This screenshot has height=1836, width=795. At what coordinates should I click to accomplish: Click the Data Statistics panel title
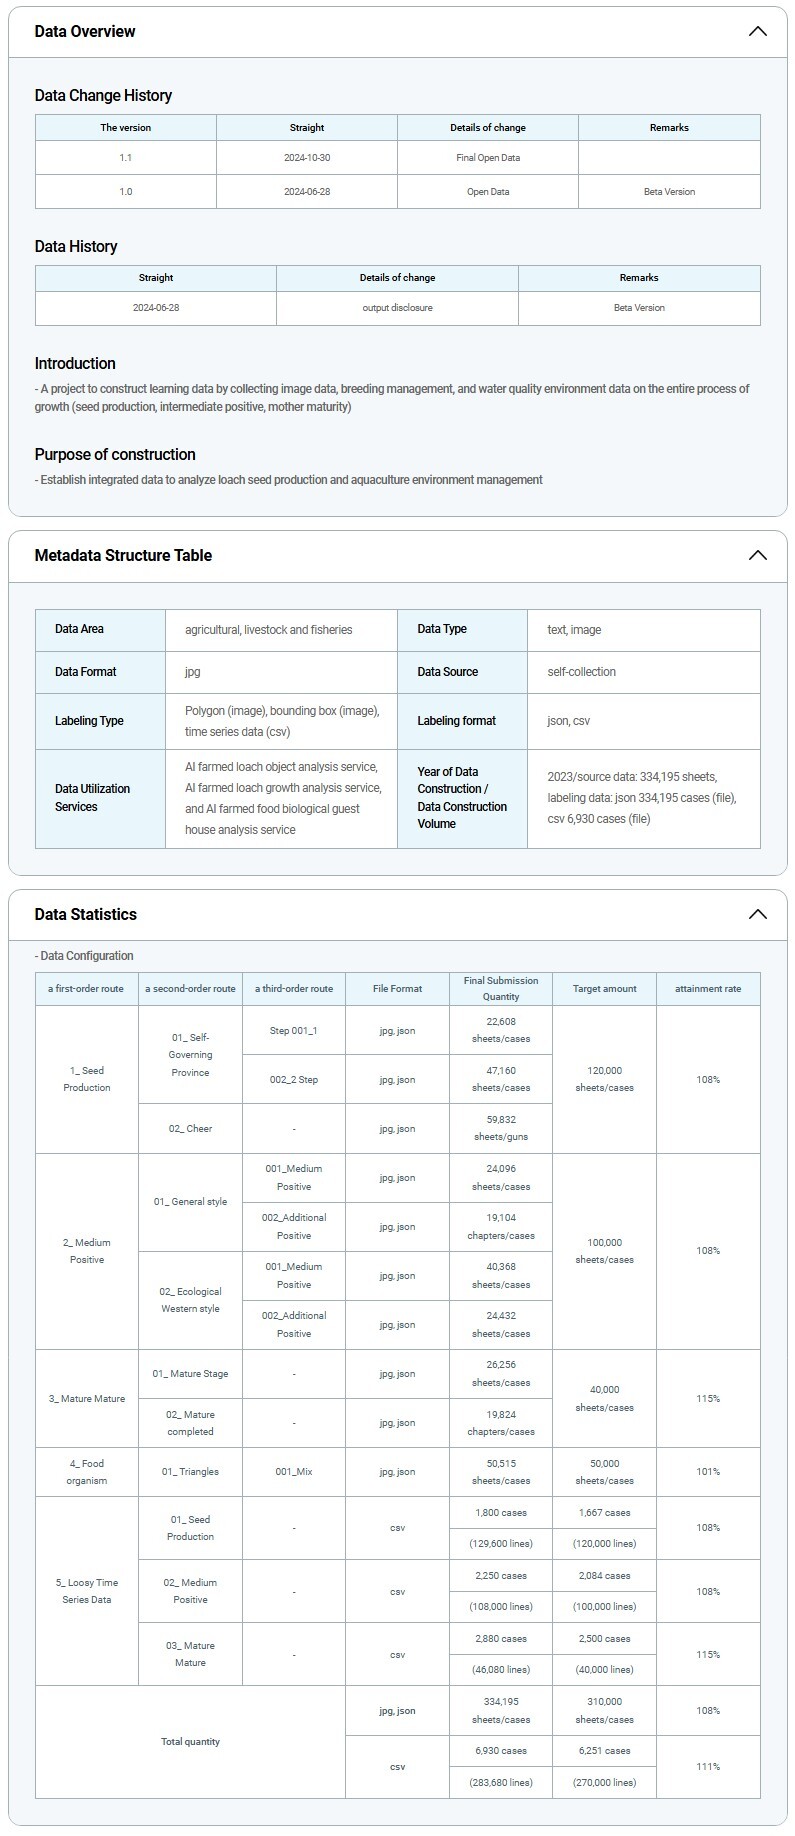tap(85, 914)
